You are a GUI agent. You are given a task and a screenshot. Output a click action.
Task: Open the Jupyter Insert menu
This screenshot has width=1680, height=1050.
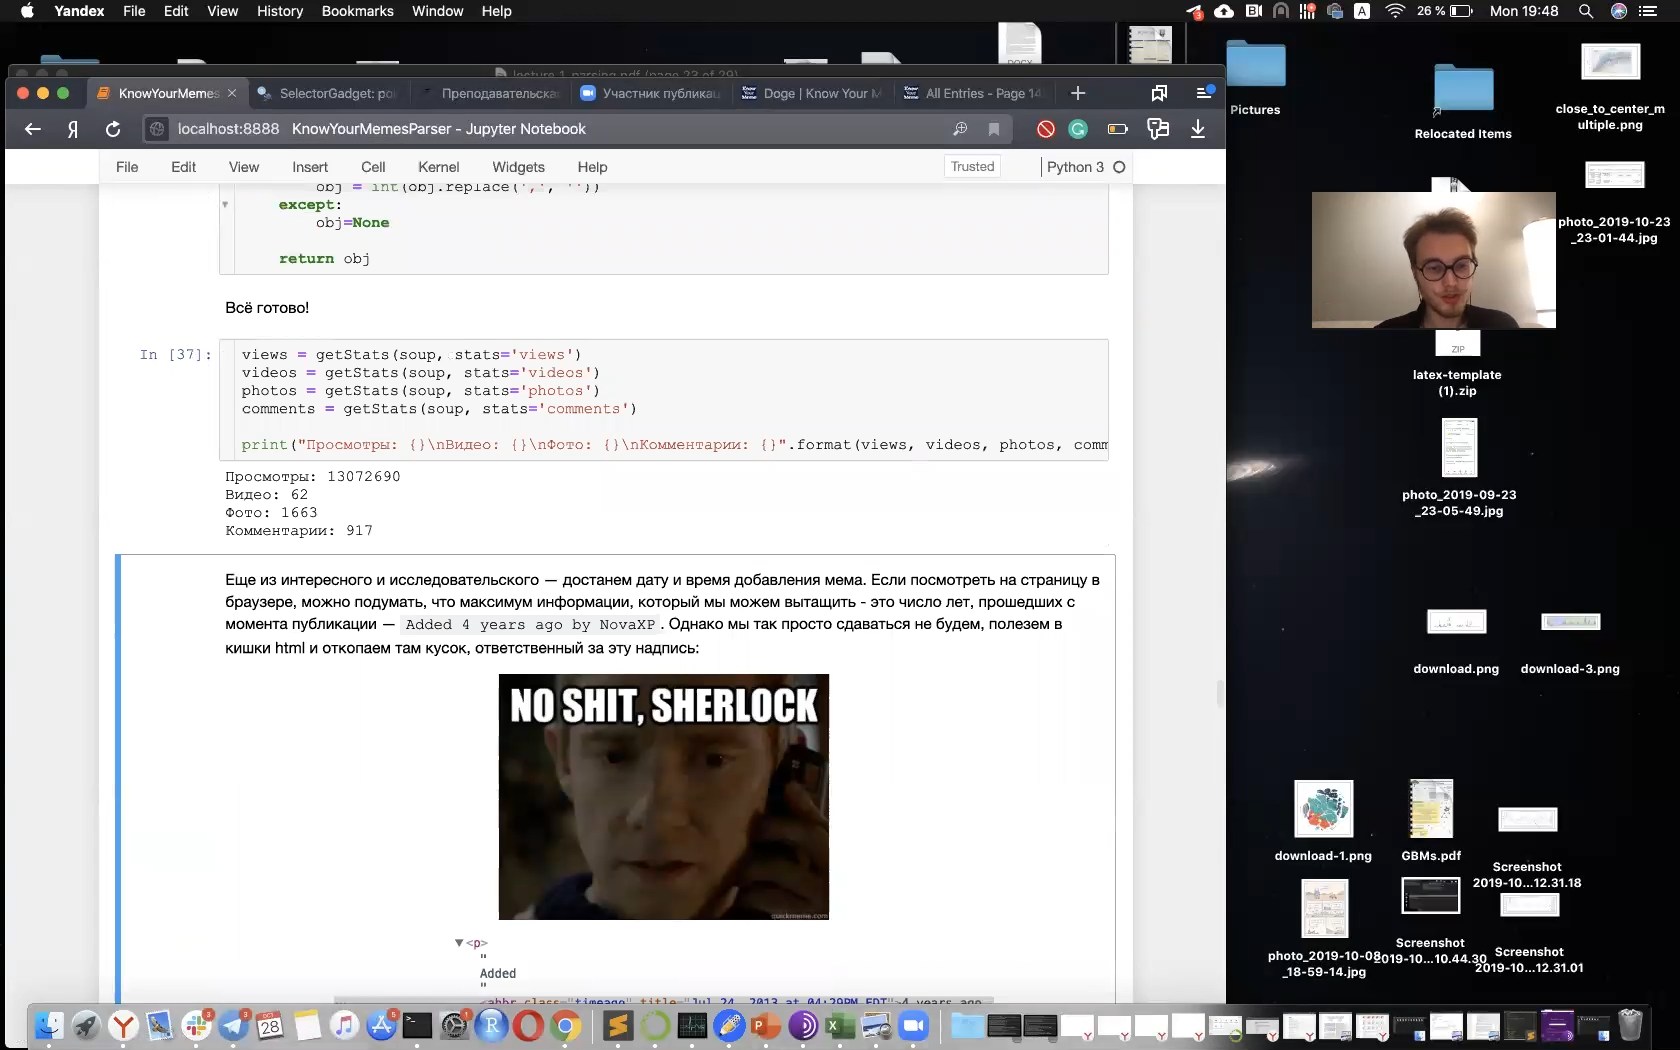tap(310, 167)
